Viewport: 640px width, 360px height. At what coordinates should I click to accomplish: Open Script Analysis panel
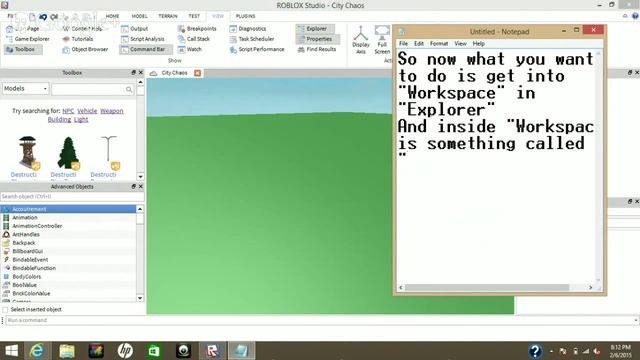(143, 39)
